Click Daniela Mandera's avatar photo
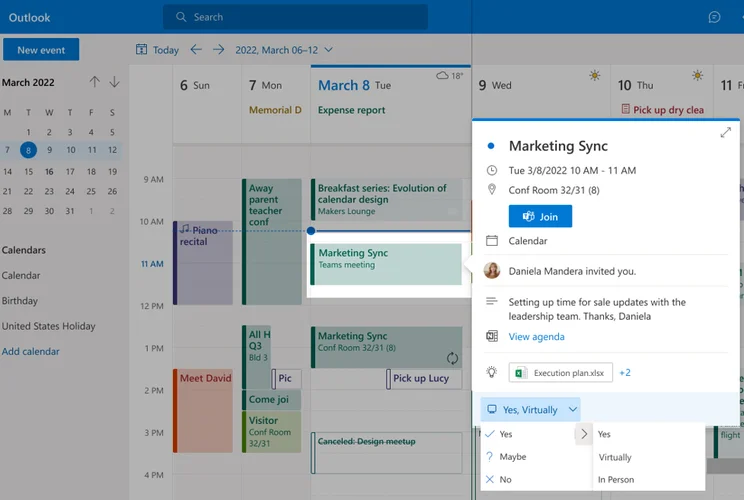 click(492, 270)
